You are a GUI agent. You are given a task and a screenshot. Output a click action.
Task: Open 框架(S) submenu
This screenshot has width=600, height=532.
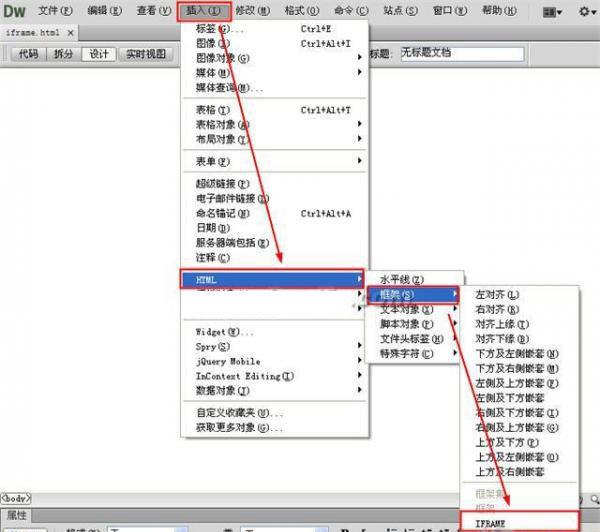(x=413, y=295)
